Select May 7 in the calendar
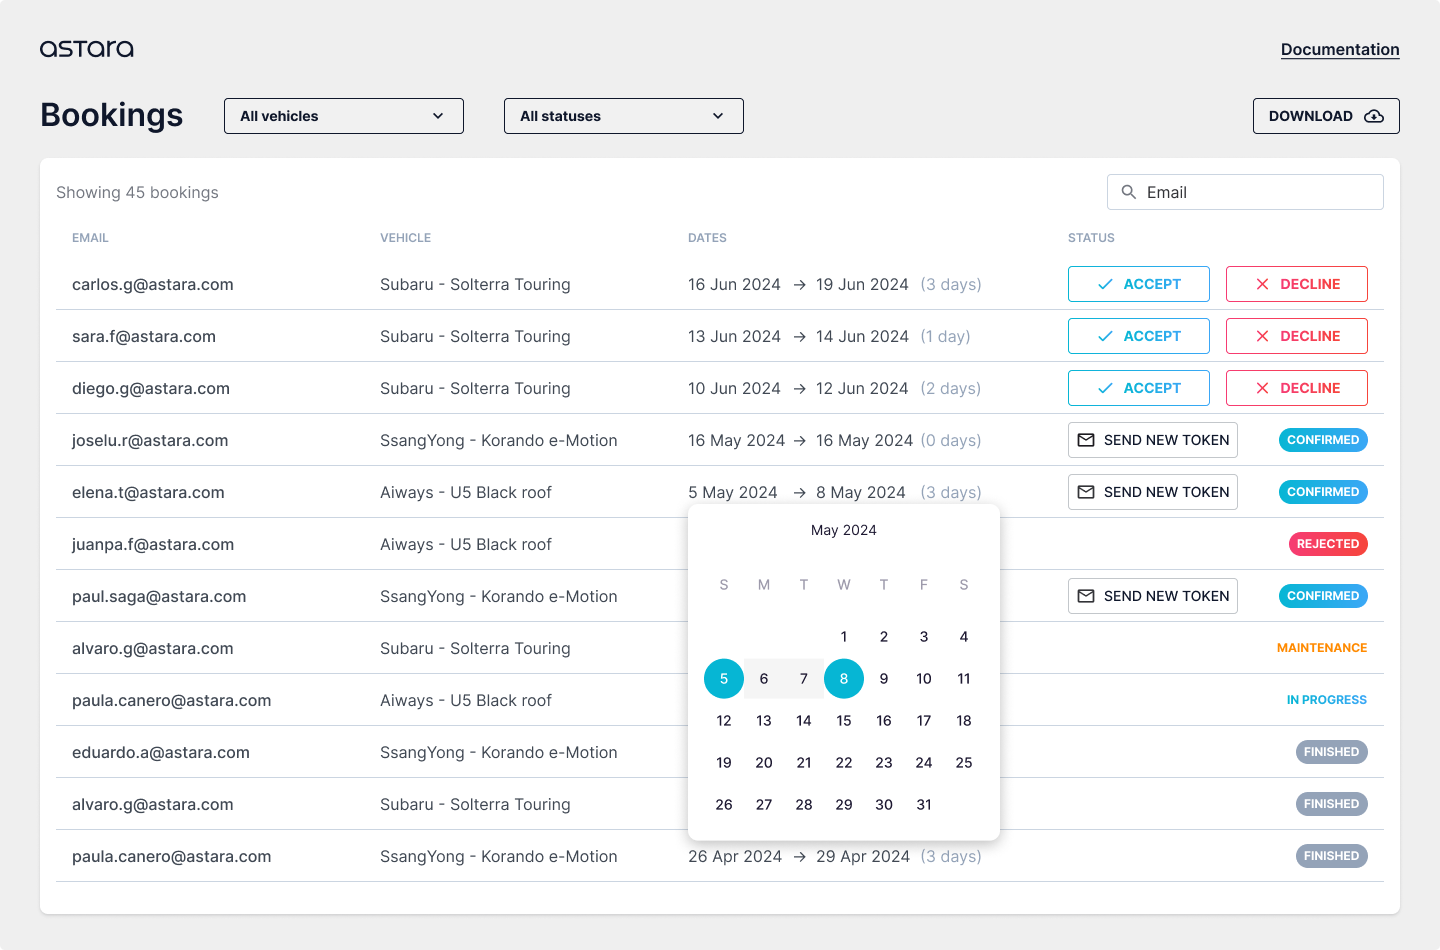This screenshot has width=1440, height=950. pos(804,678)
